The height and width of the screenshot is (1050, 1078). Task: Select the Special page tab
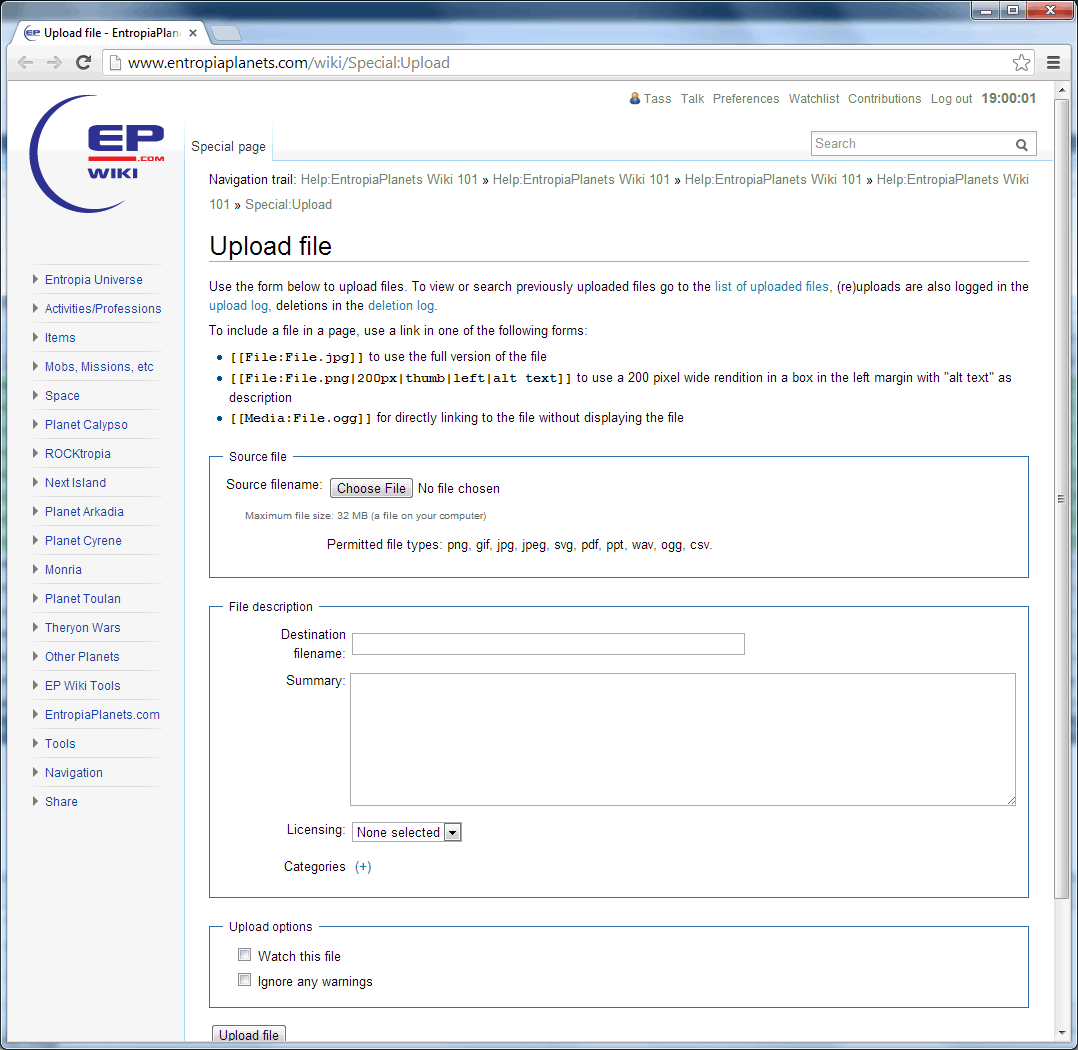pos(228,147)
